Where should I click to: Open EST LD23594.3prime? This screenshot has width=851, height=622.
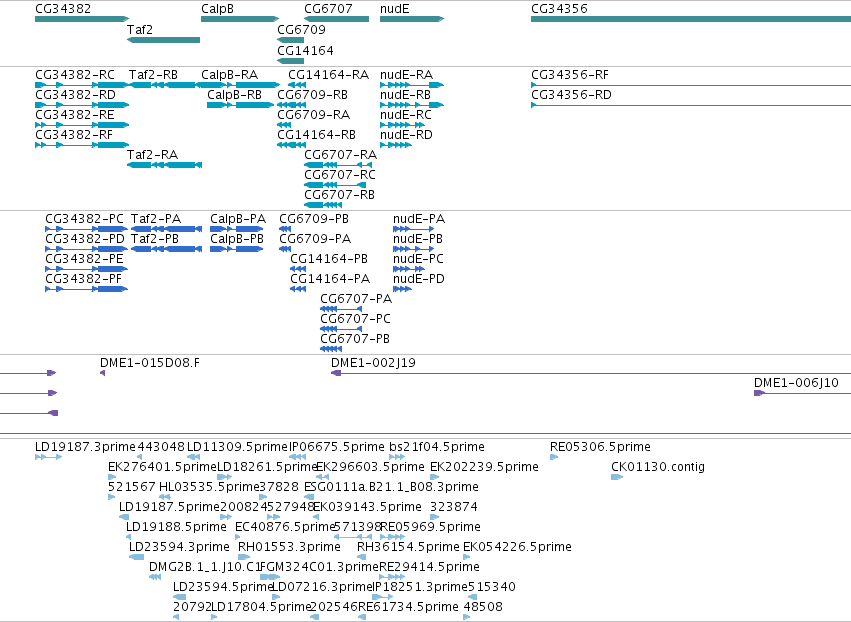click(179, 547)
